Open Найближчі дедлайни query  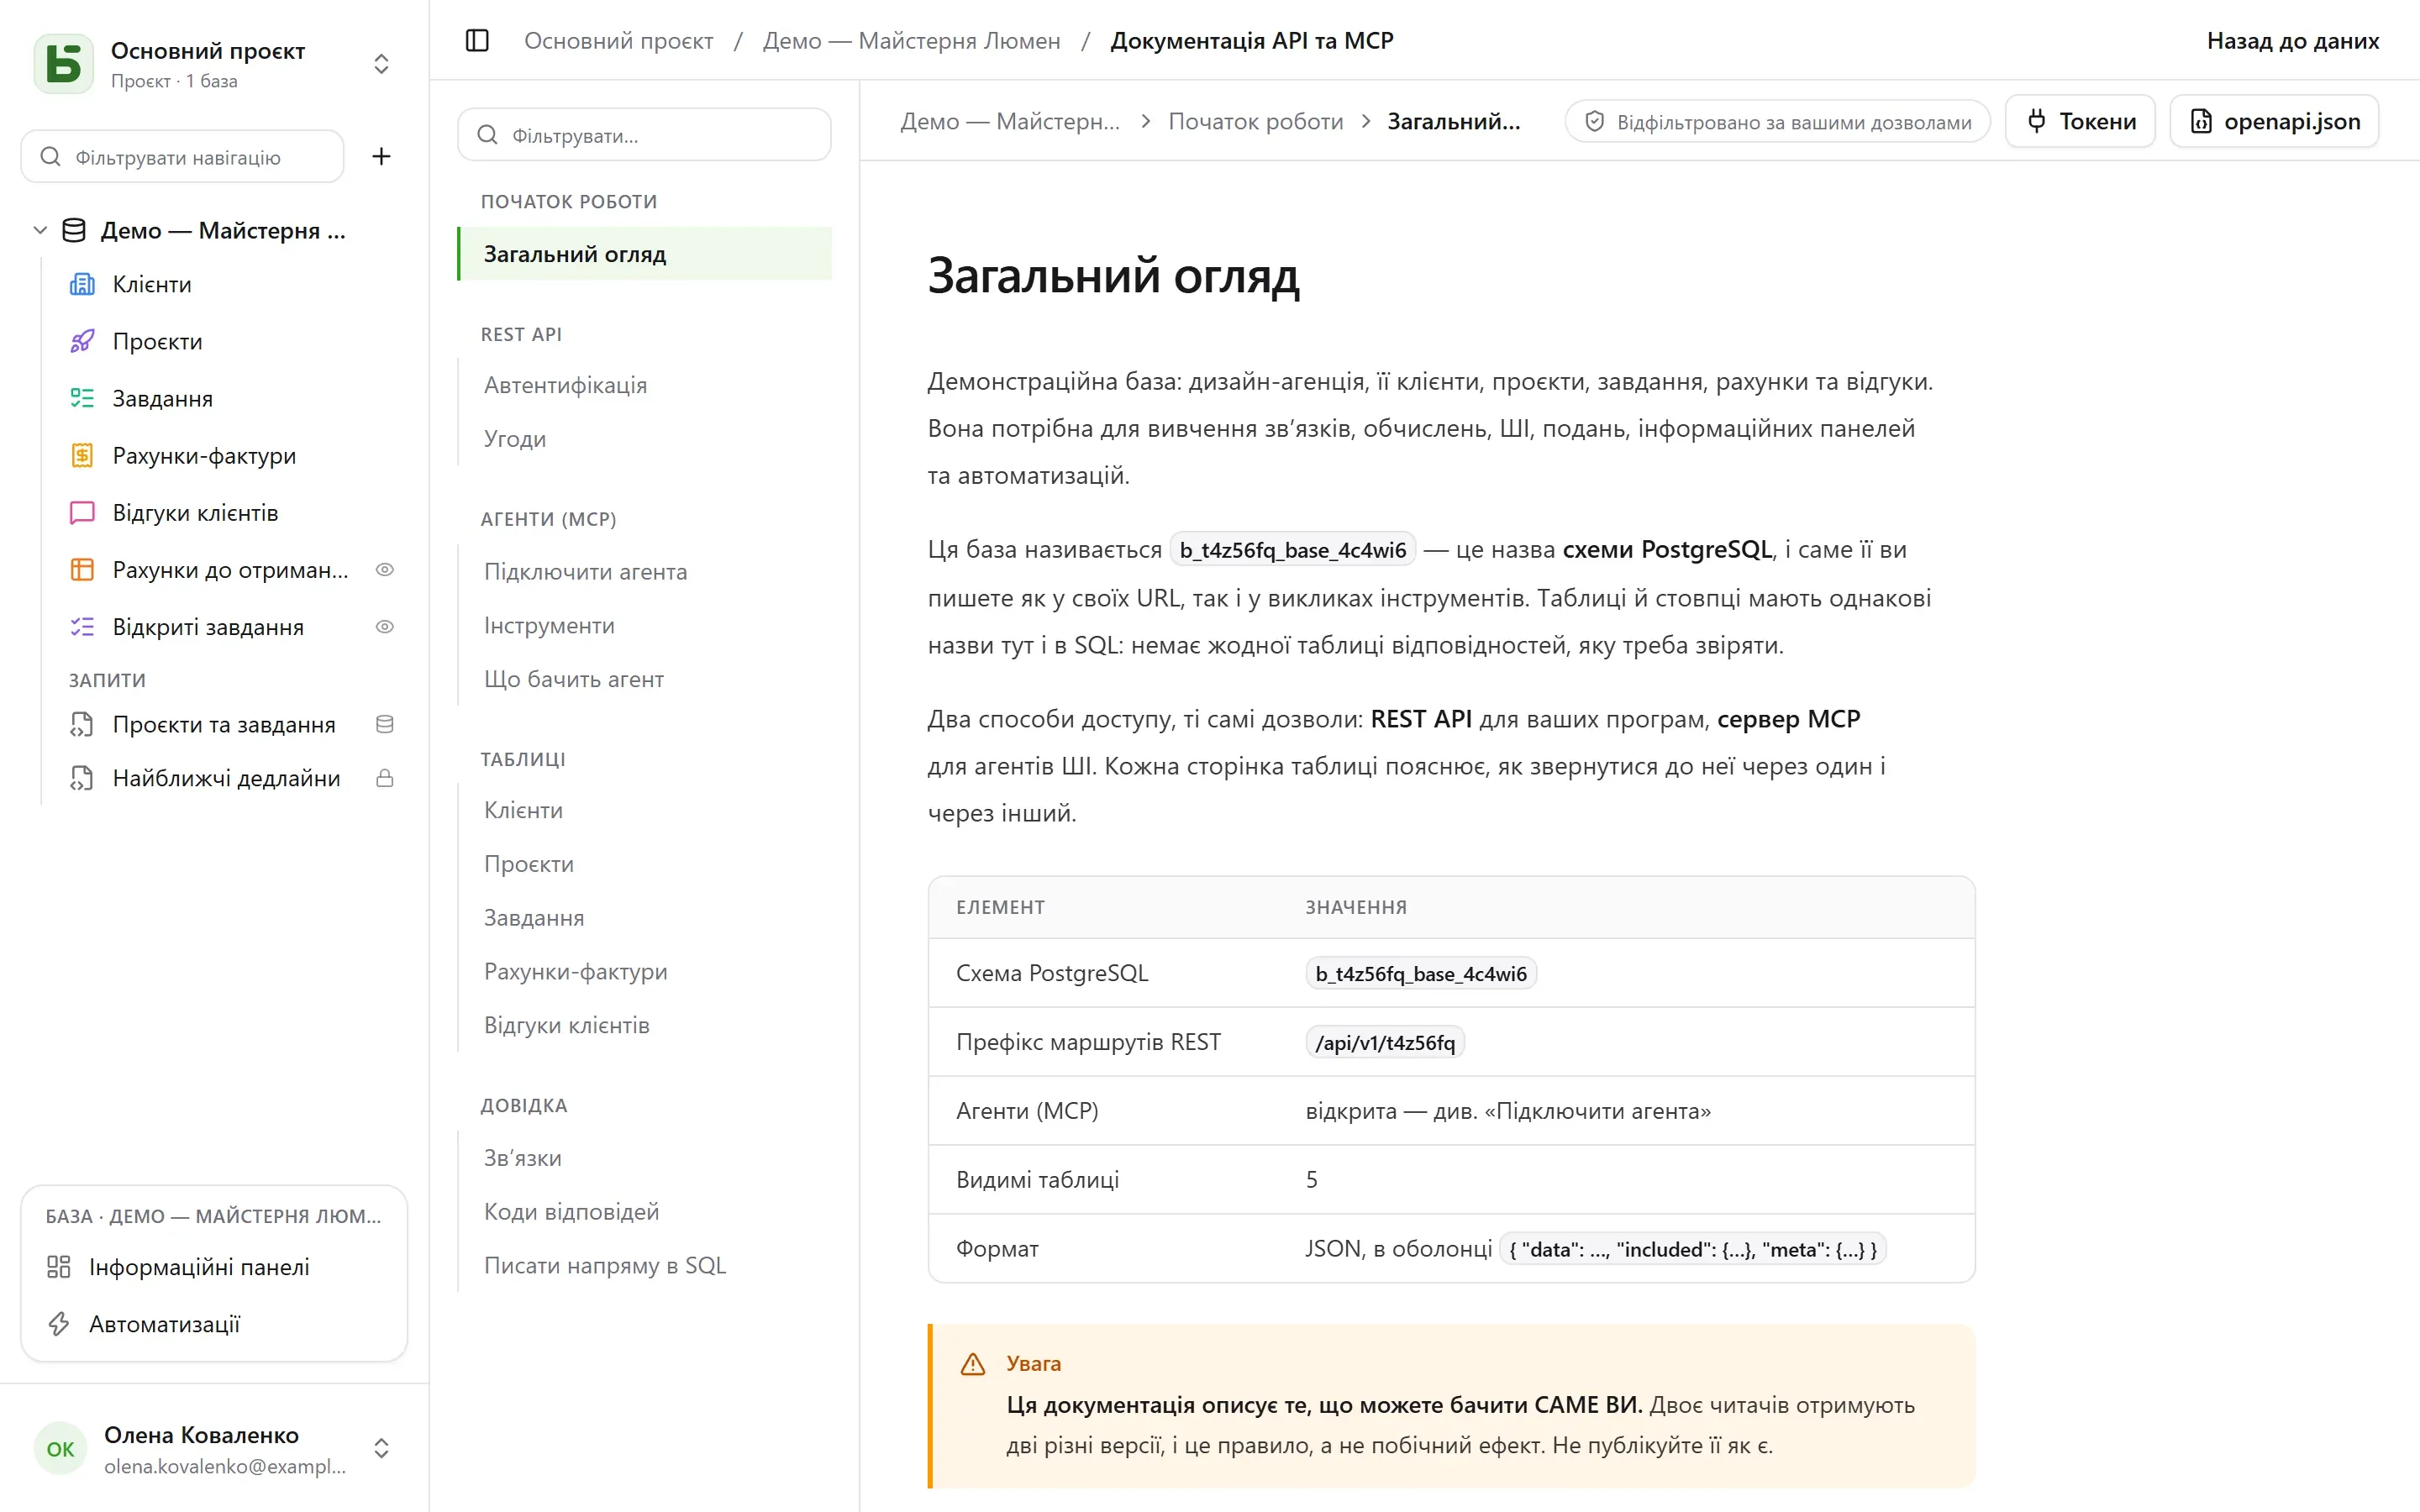click(x=226, y=778)
